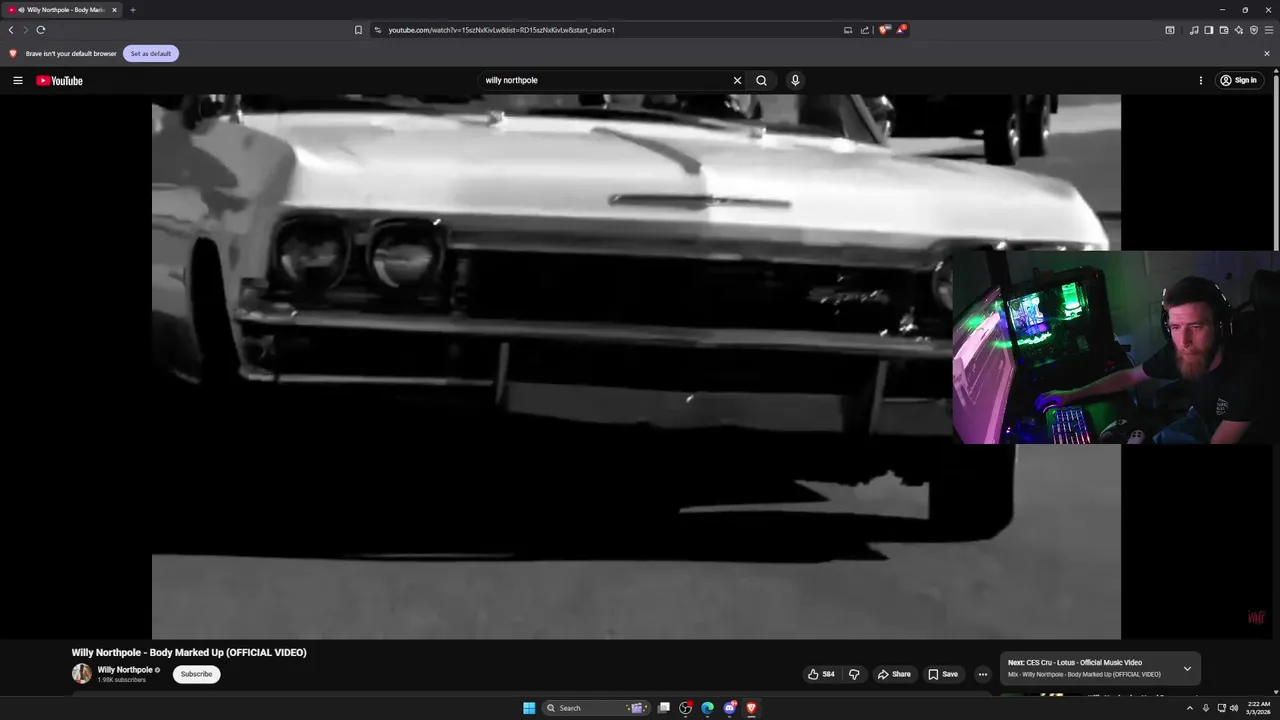Image resolution: width=1280 pixels, height=720 pixels.
Task: Share the Body Marked Up video
Action: pos(894,674)
